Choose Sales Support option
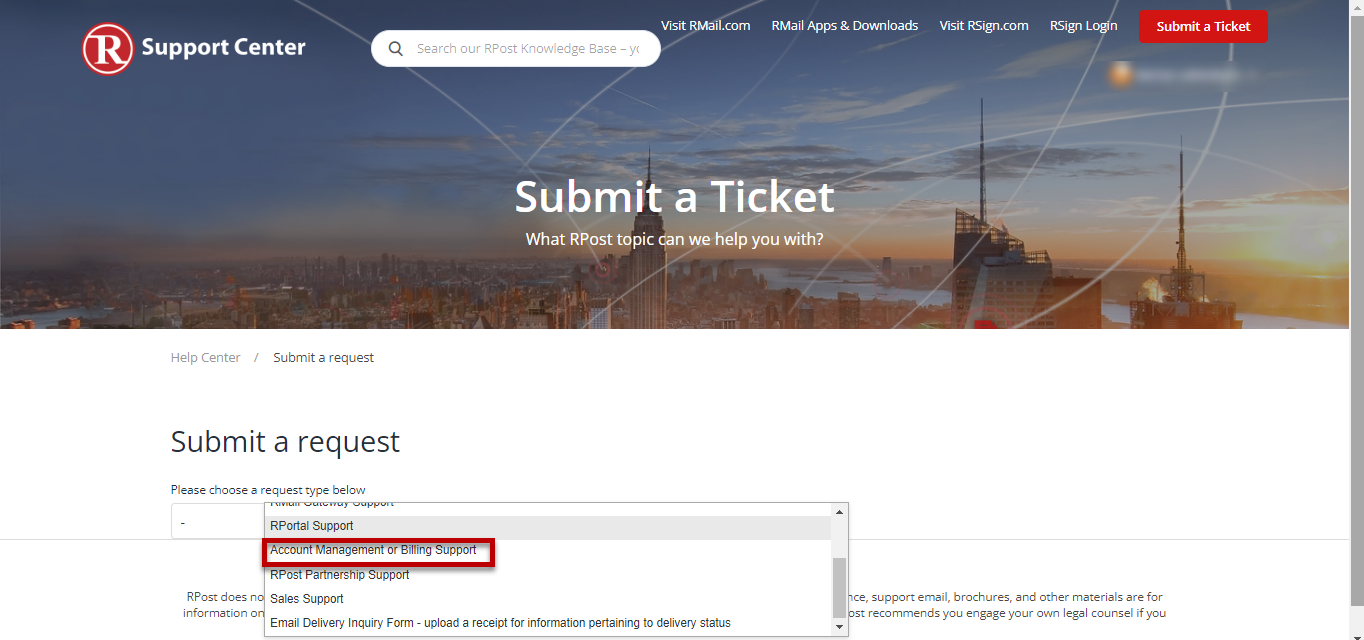Image resolution: width=1364 pixels, height=640 pixels. 548,599
